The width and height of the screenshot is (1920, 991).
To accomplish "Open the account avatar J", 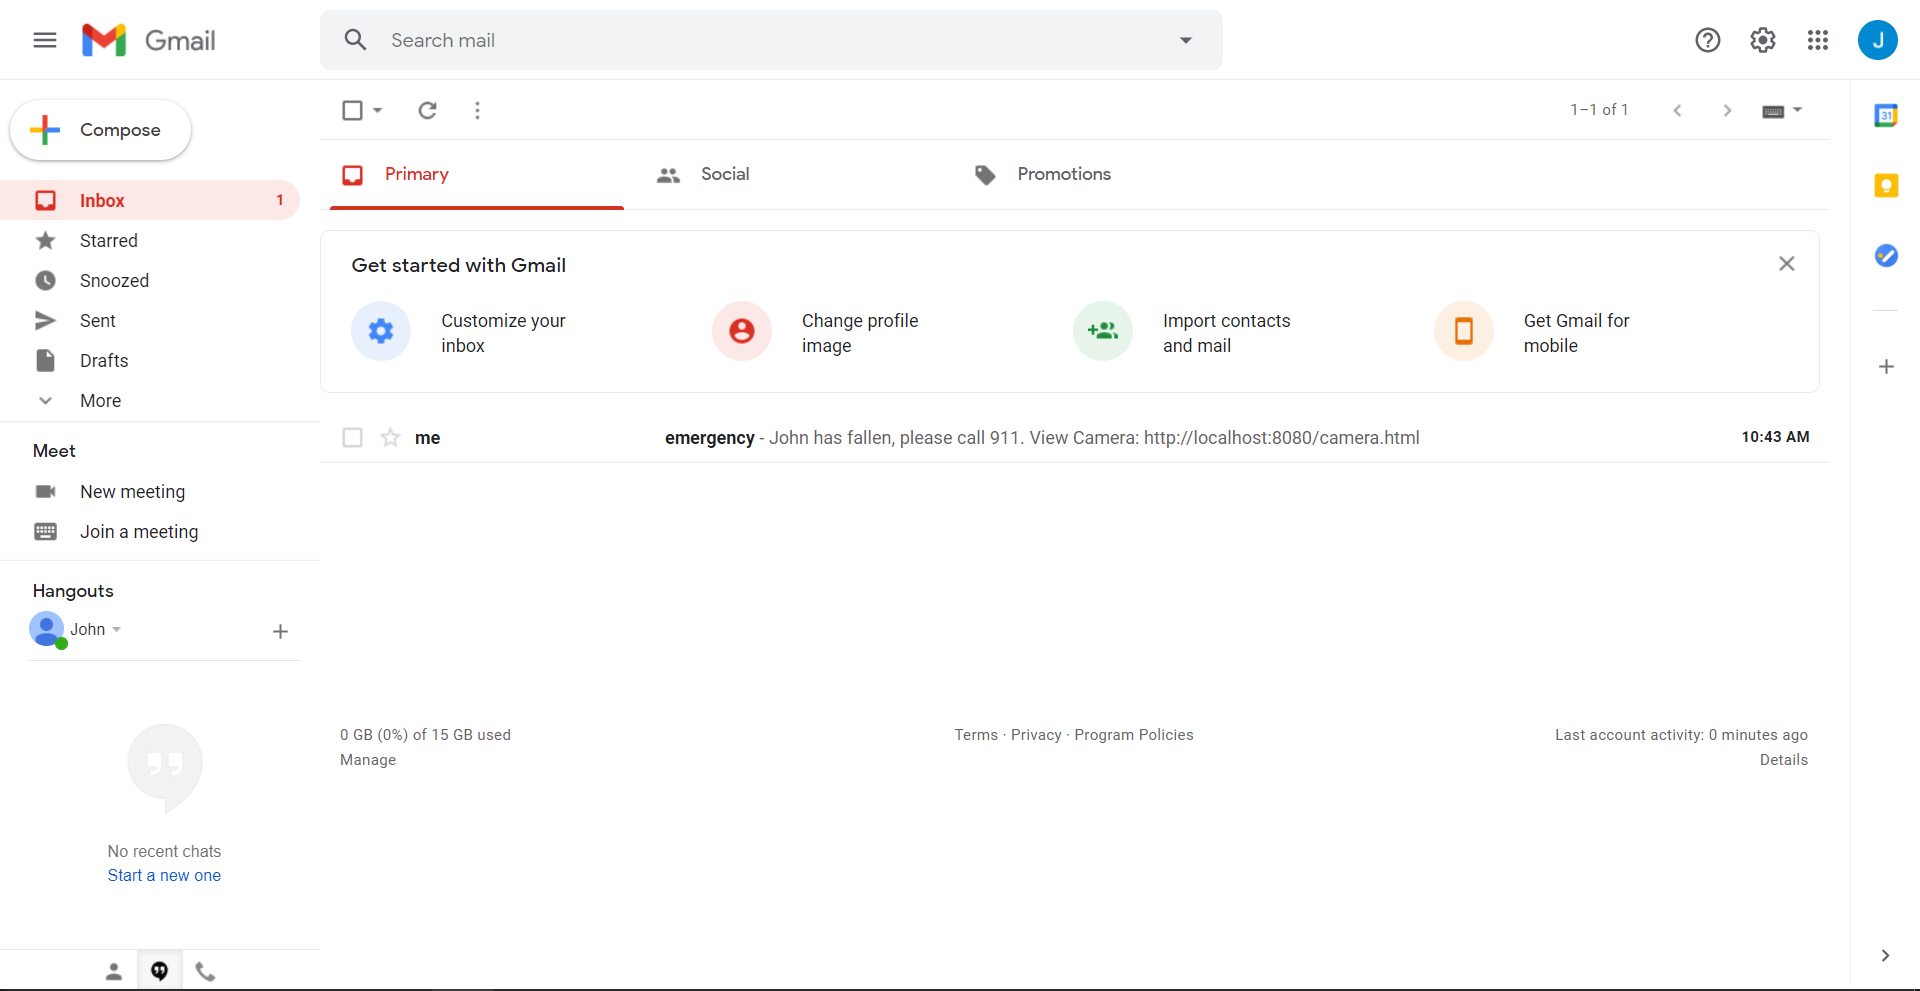I will [1878, 40].
